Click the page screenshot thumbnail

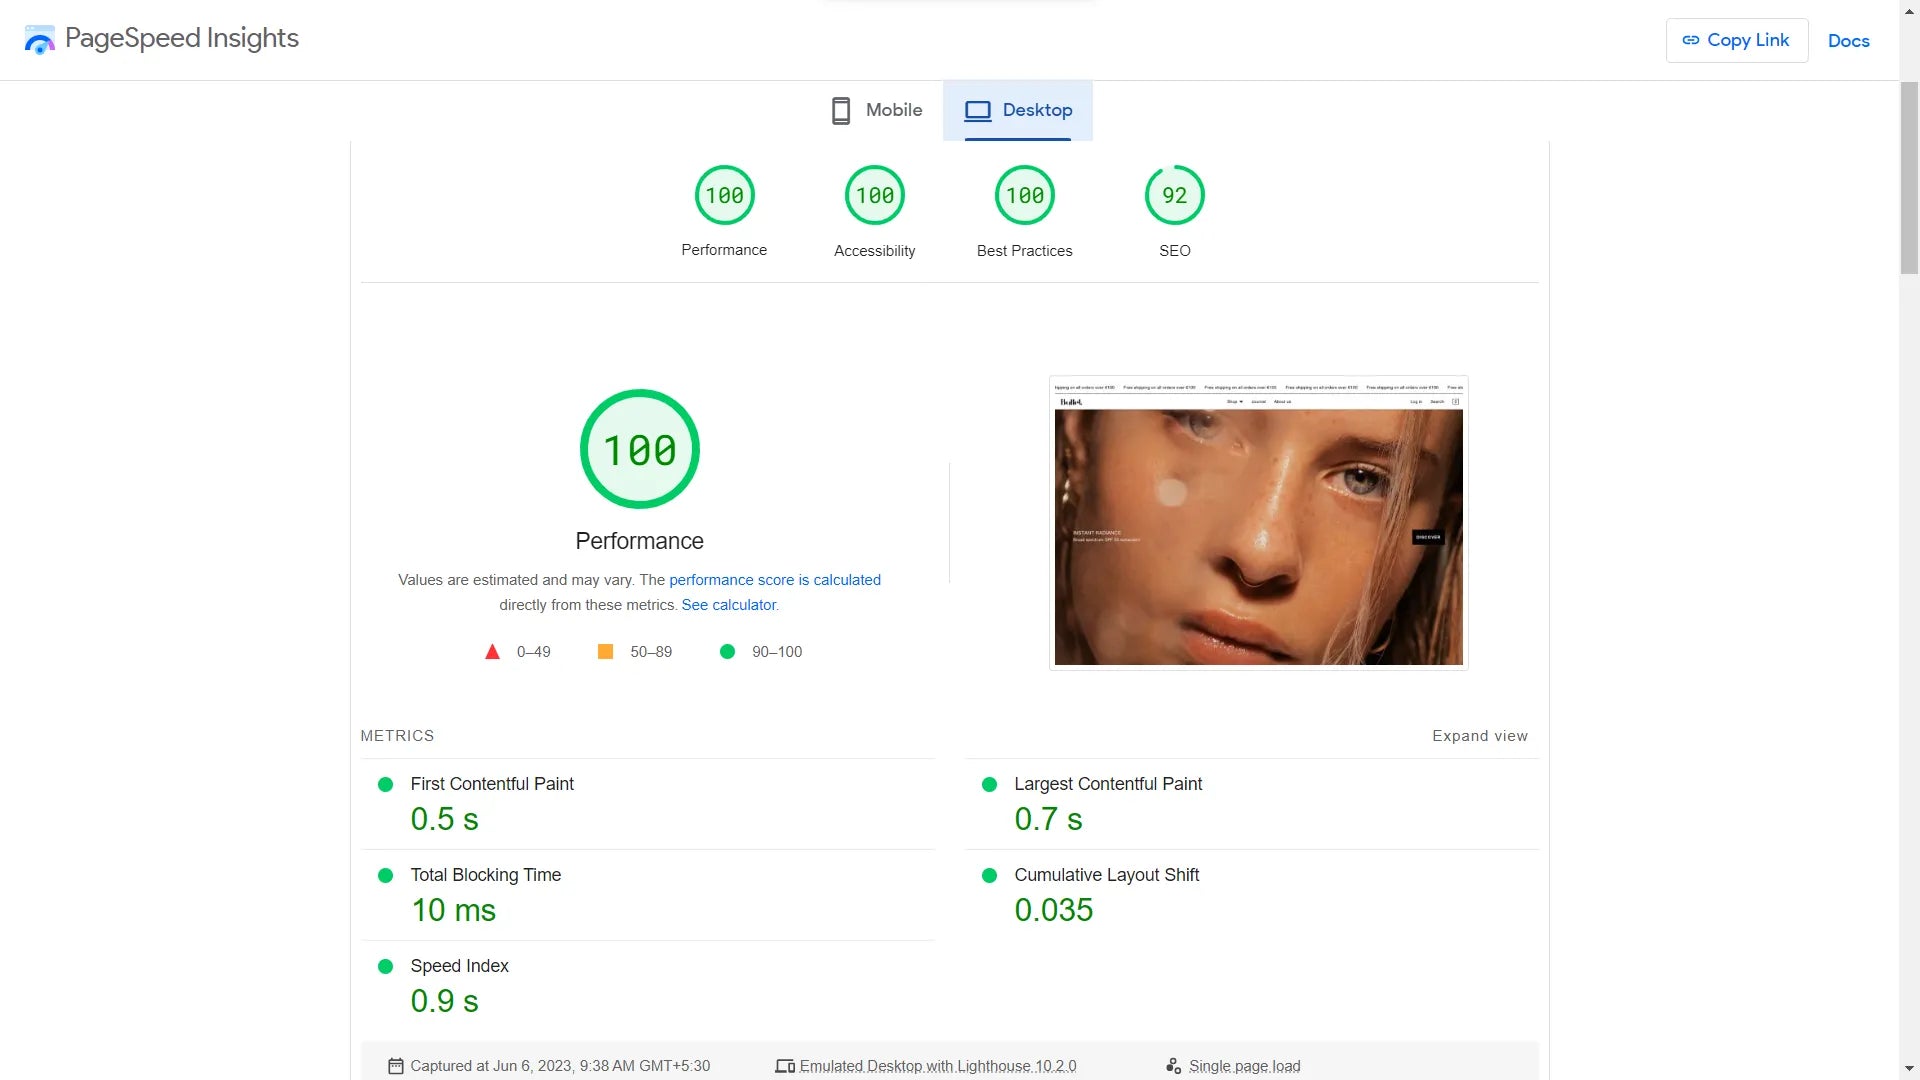[1258, 523]
